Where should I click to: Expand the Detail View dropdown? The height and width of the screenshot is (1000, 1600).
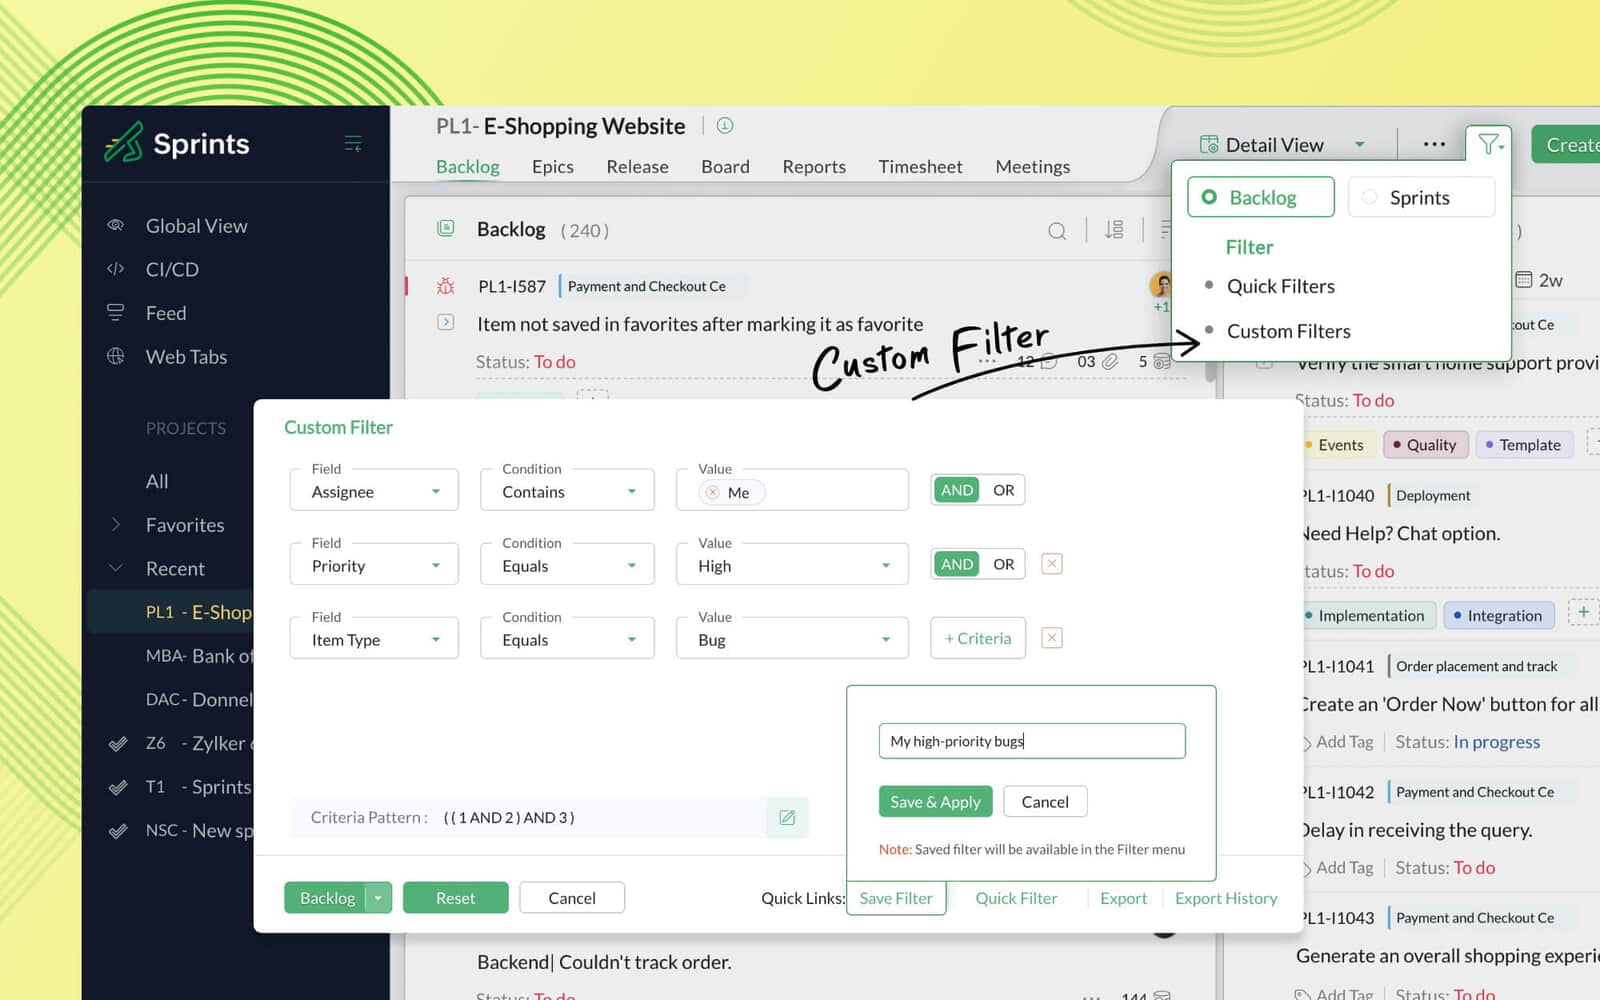coord(1359,145)
